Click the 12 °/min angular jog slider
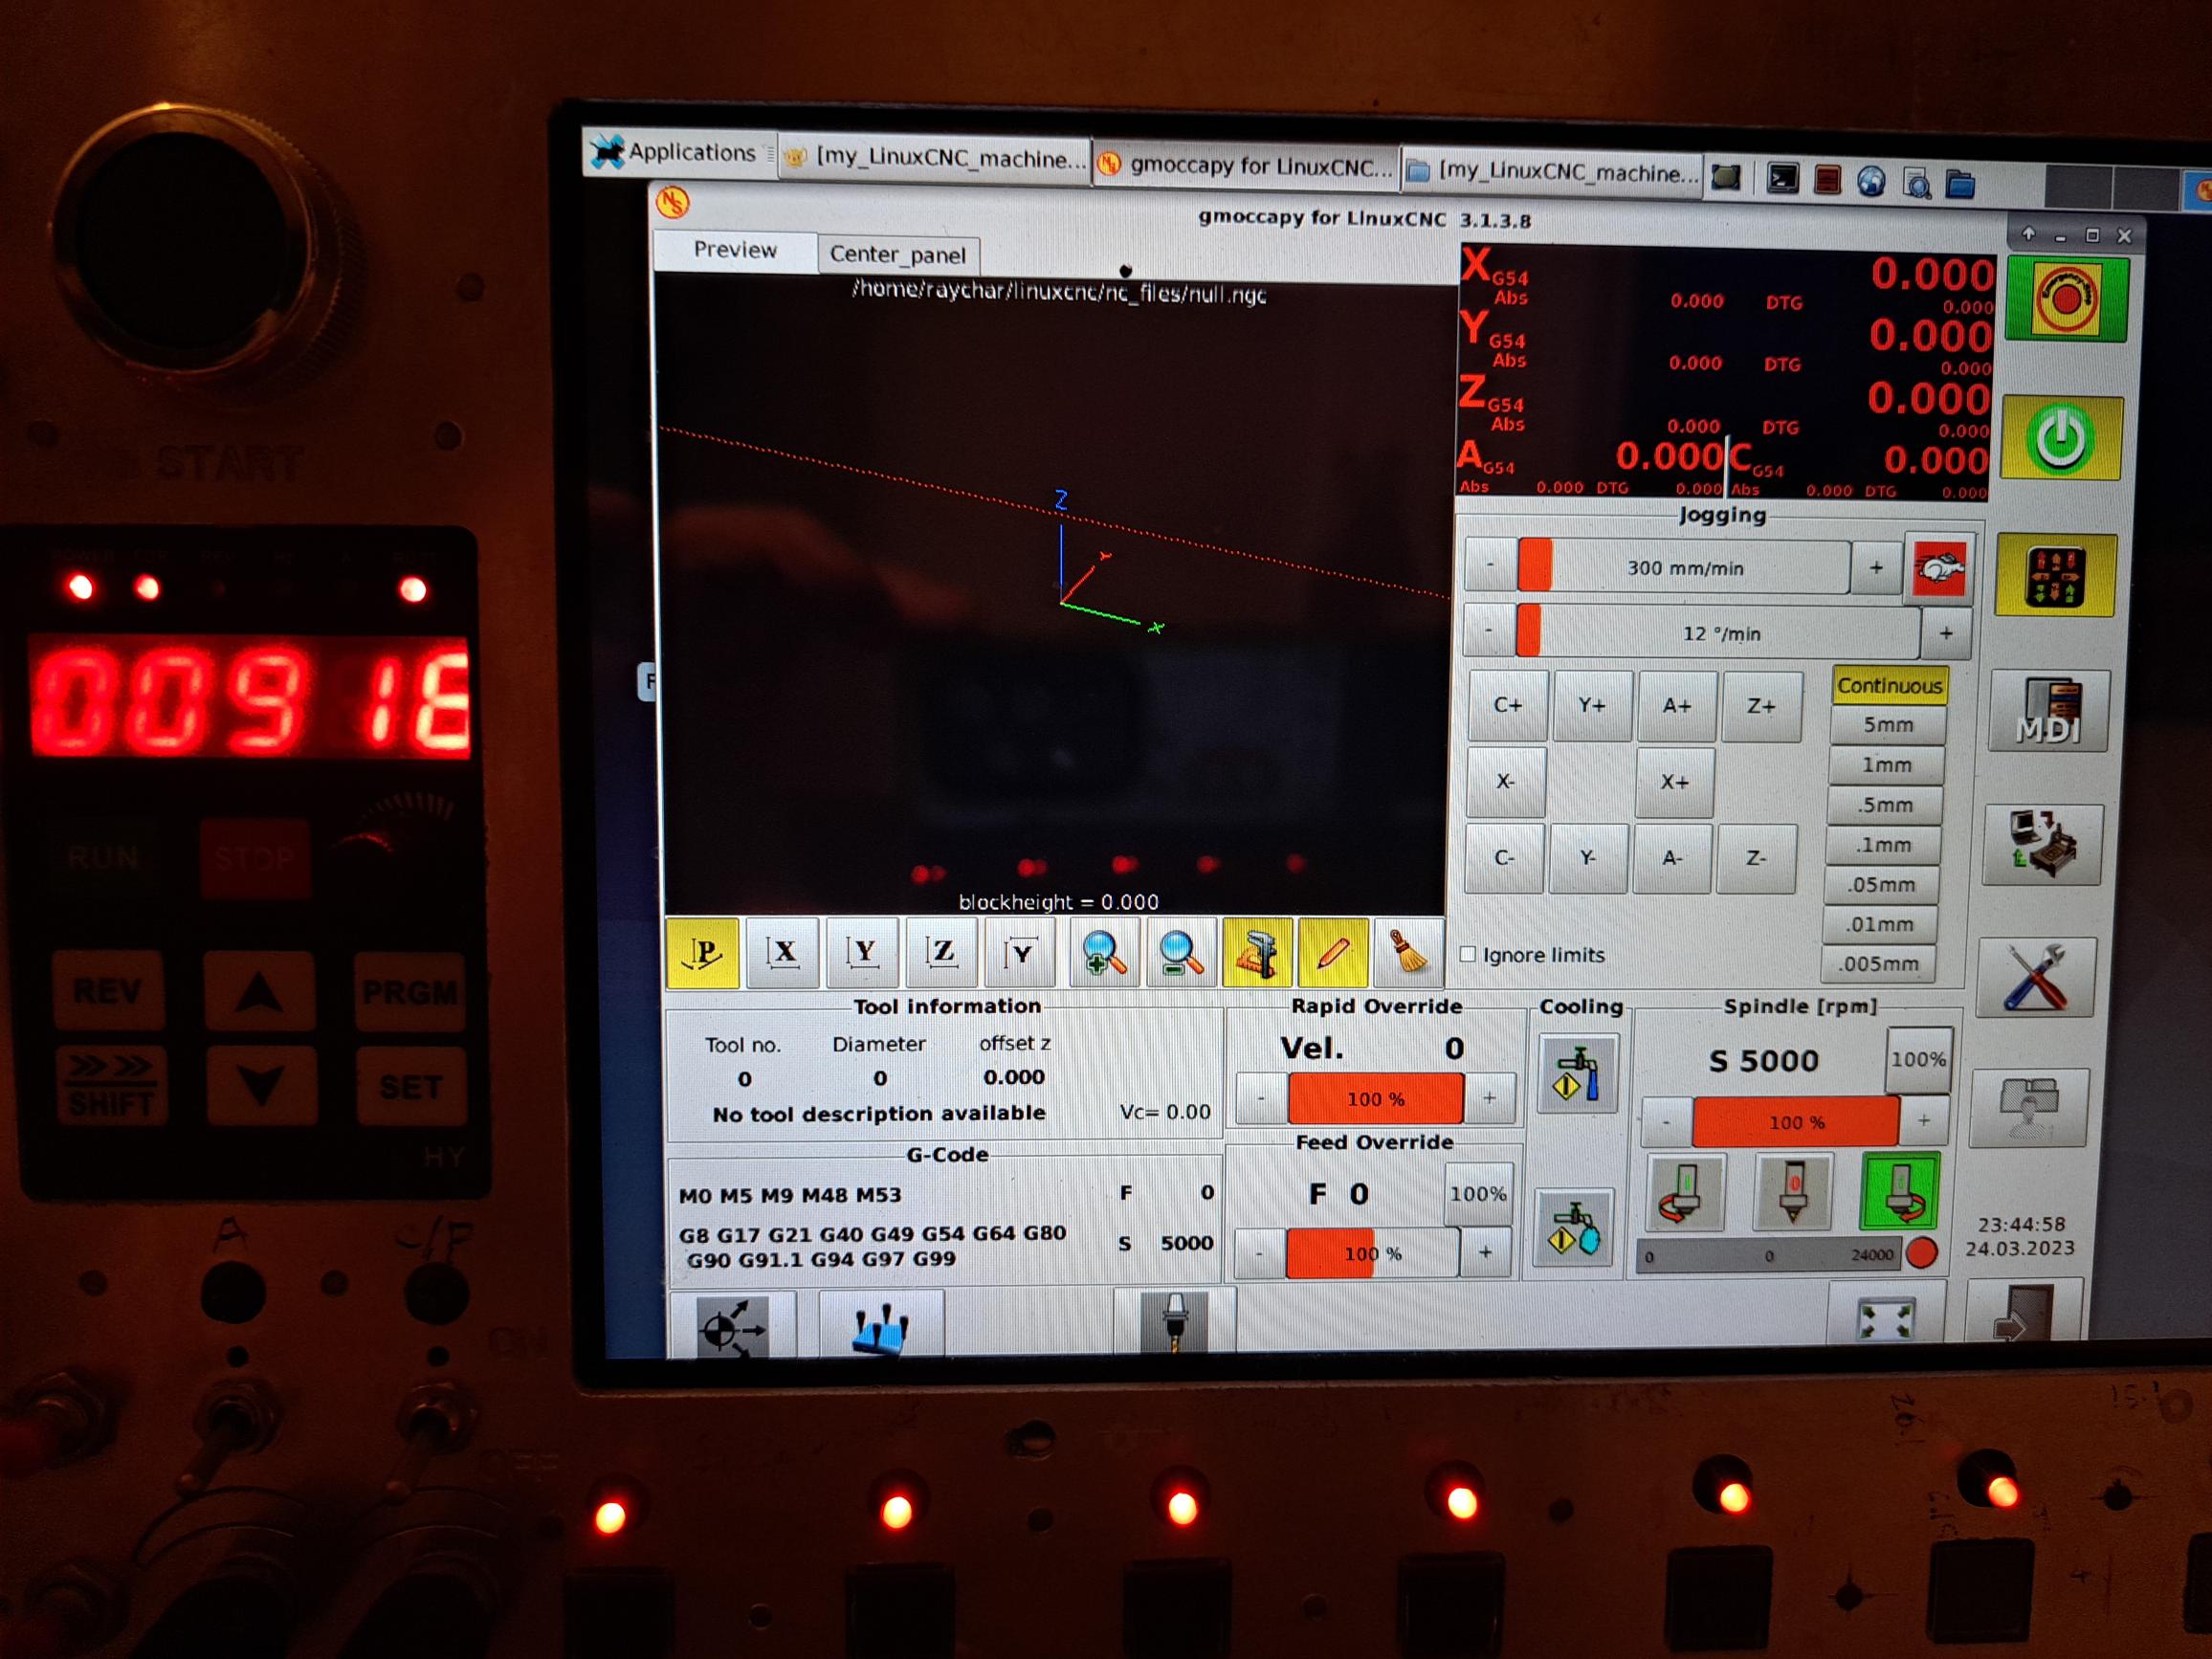This screenshot has width=2212, height=1659. click(x=1719, y=633)
